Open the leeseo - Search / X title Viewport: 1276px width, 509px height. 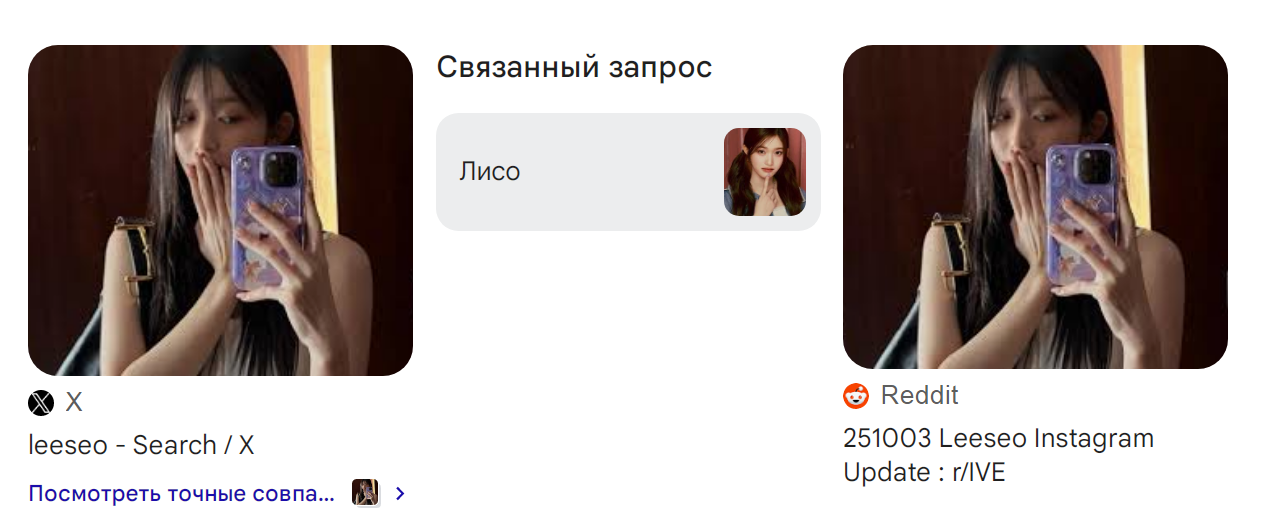[x=141, y=445]
